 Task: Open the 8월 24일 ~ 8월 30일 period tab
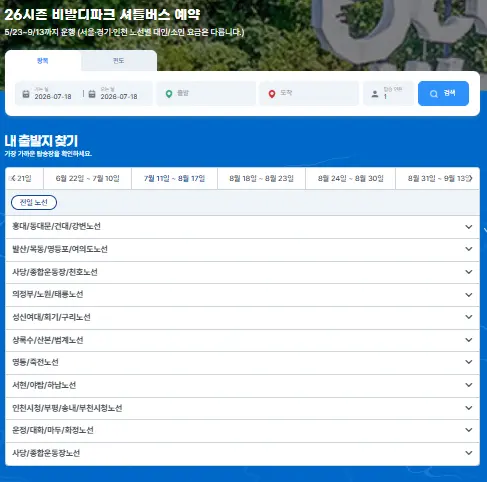pos(350,178)
